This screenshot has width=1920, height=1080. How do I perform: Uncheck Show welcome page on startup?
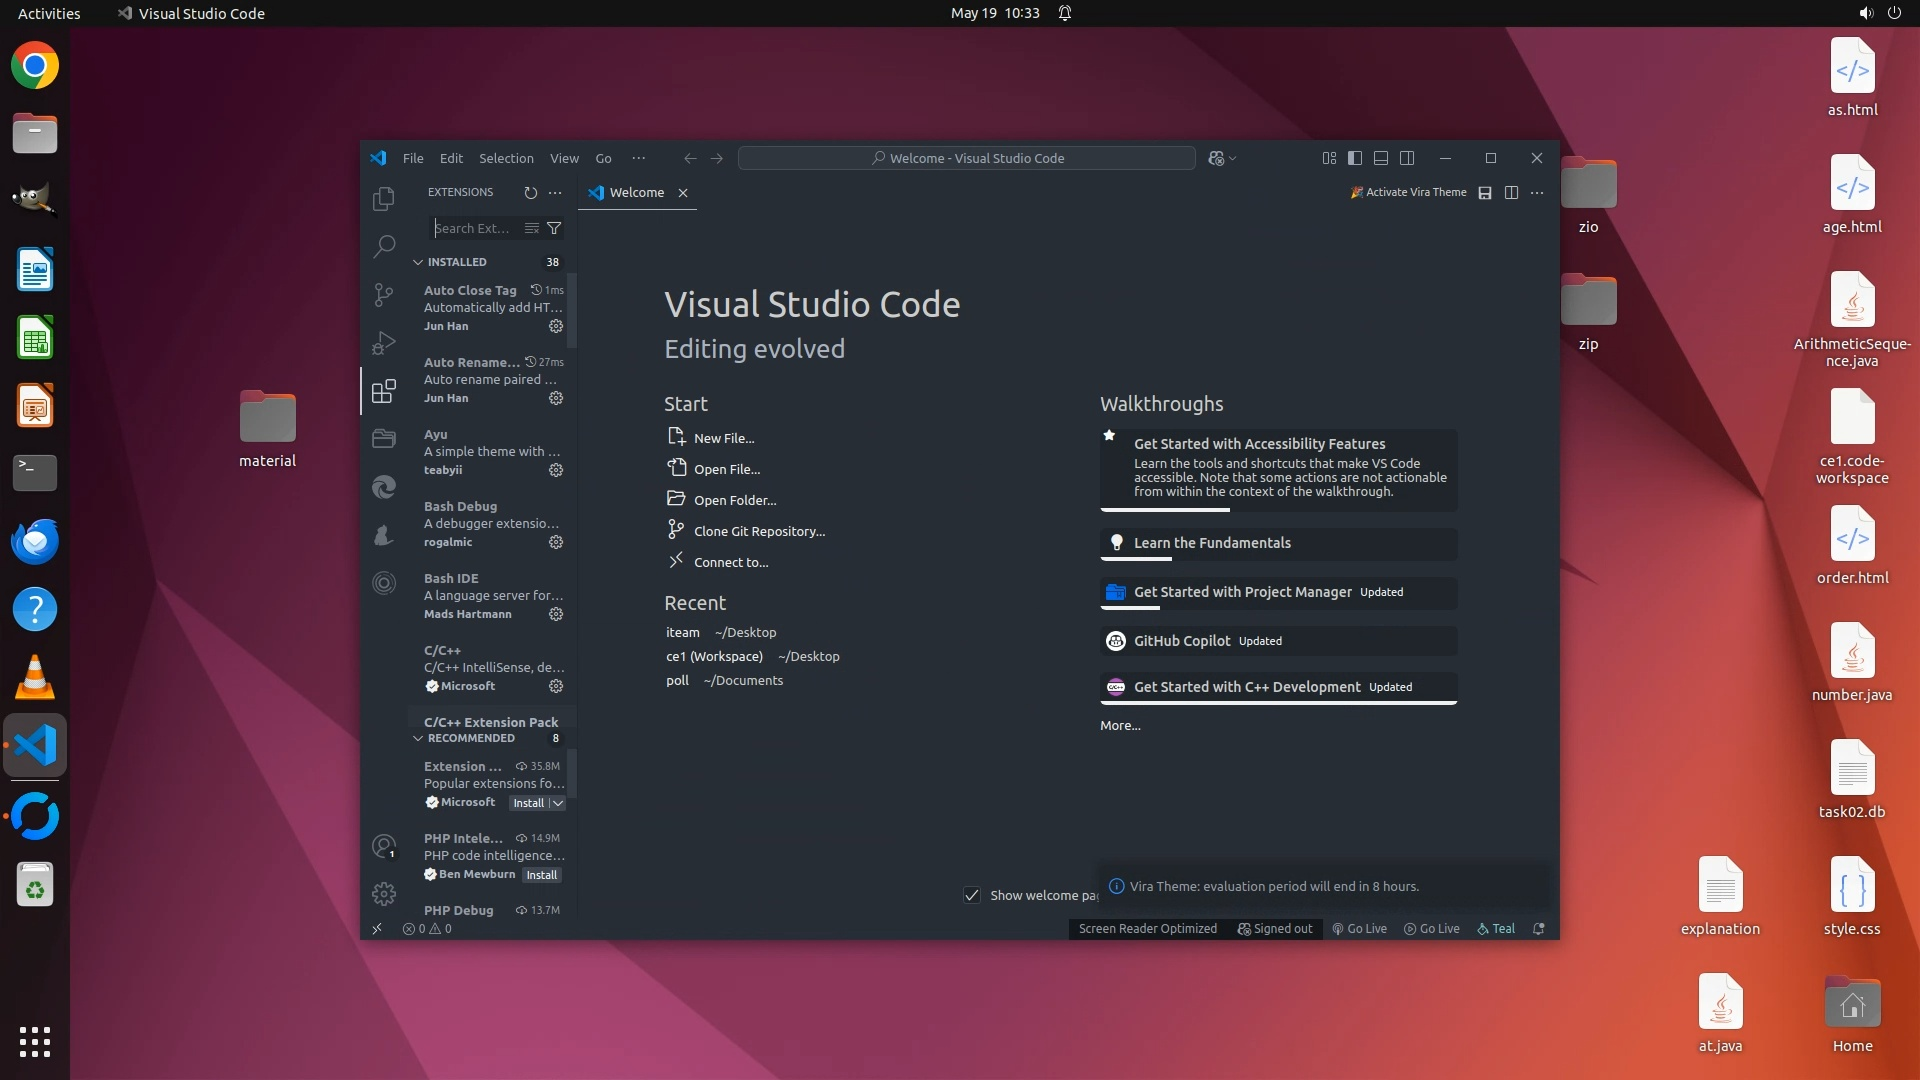coord(972,895)
